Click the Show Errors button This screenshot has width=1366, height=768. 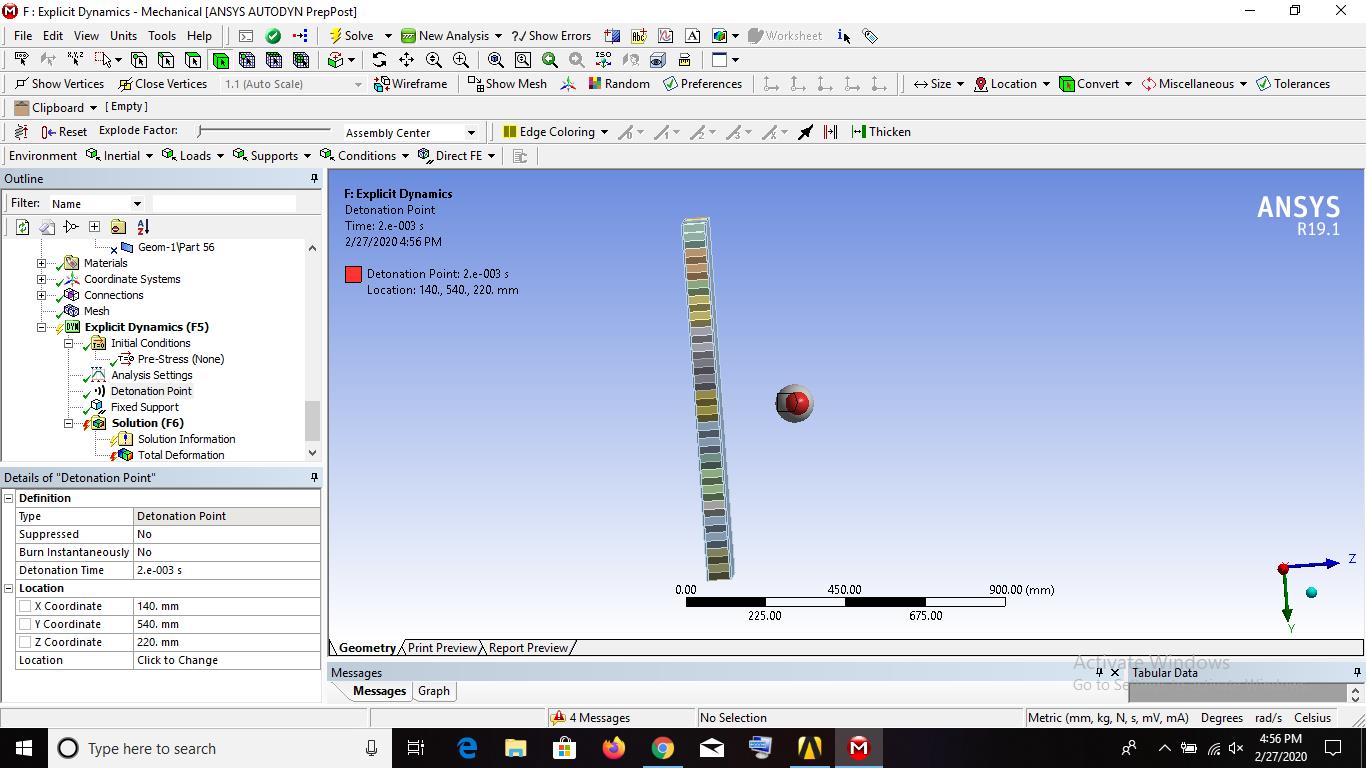pyautogui.click(x=551, y=36)
